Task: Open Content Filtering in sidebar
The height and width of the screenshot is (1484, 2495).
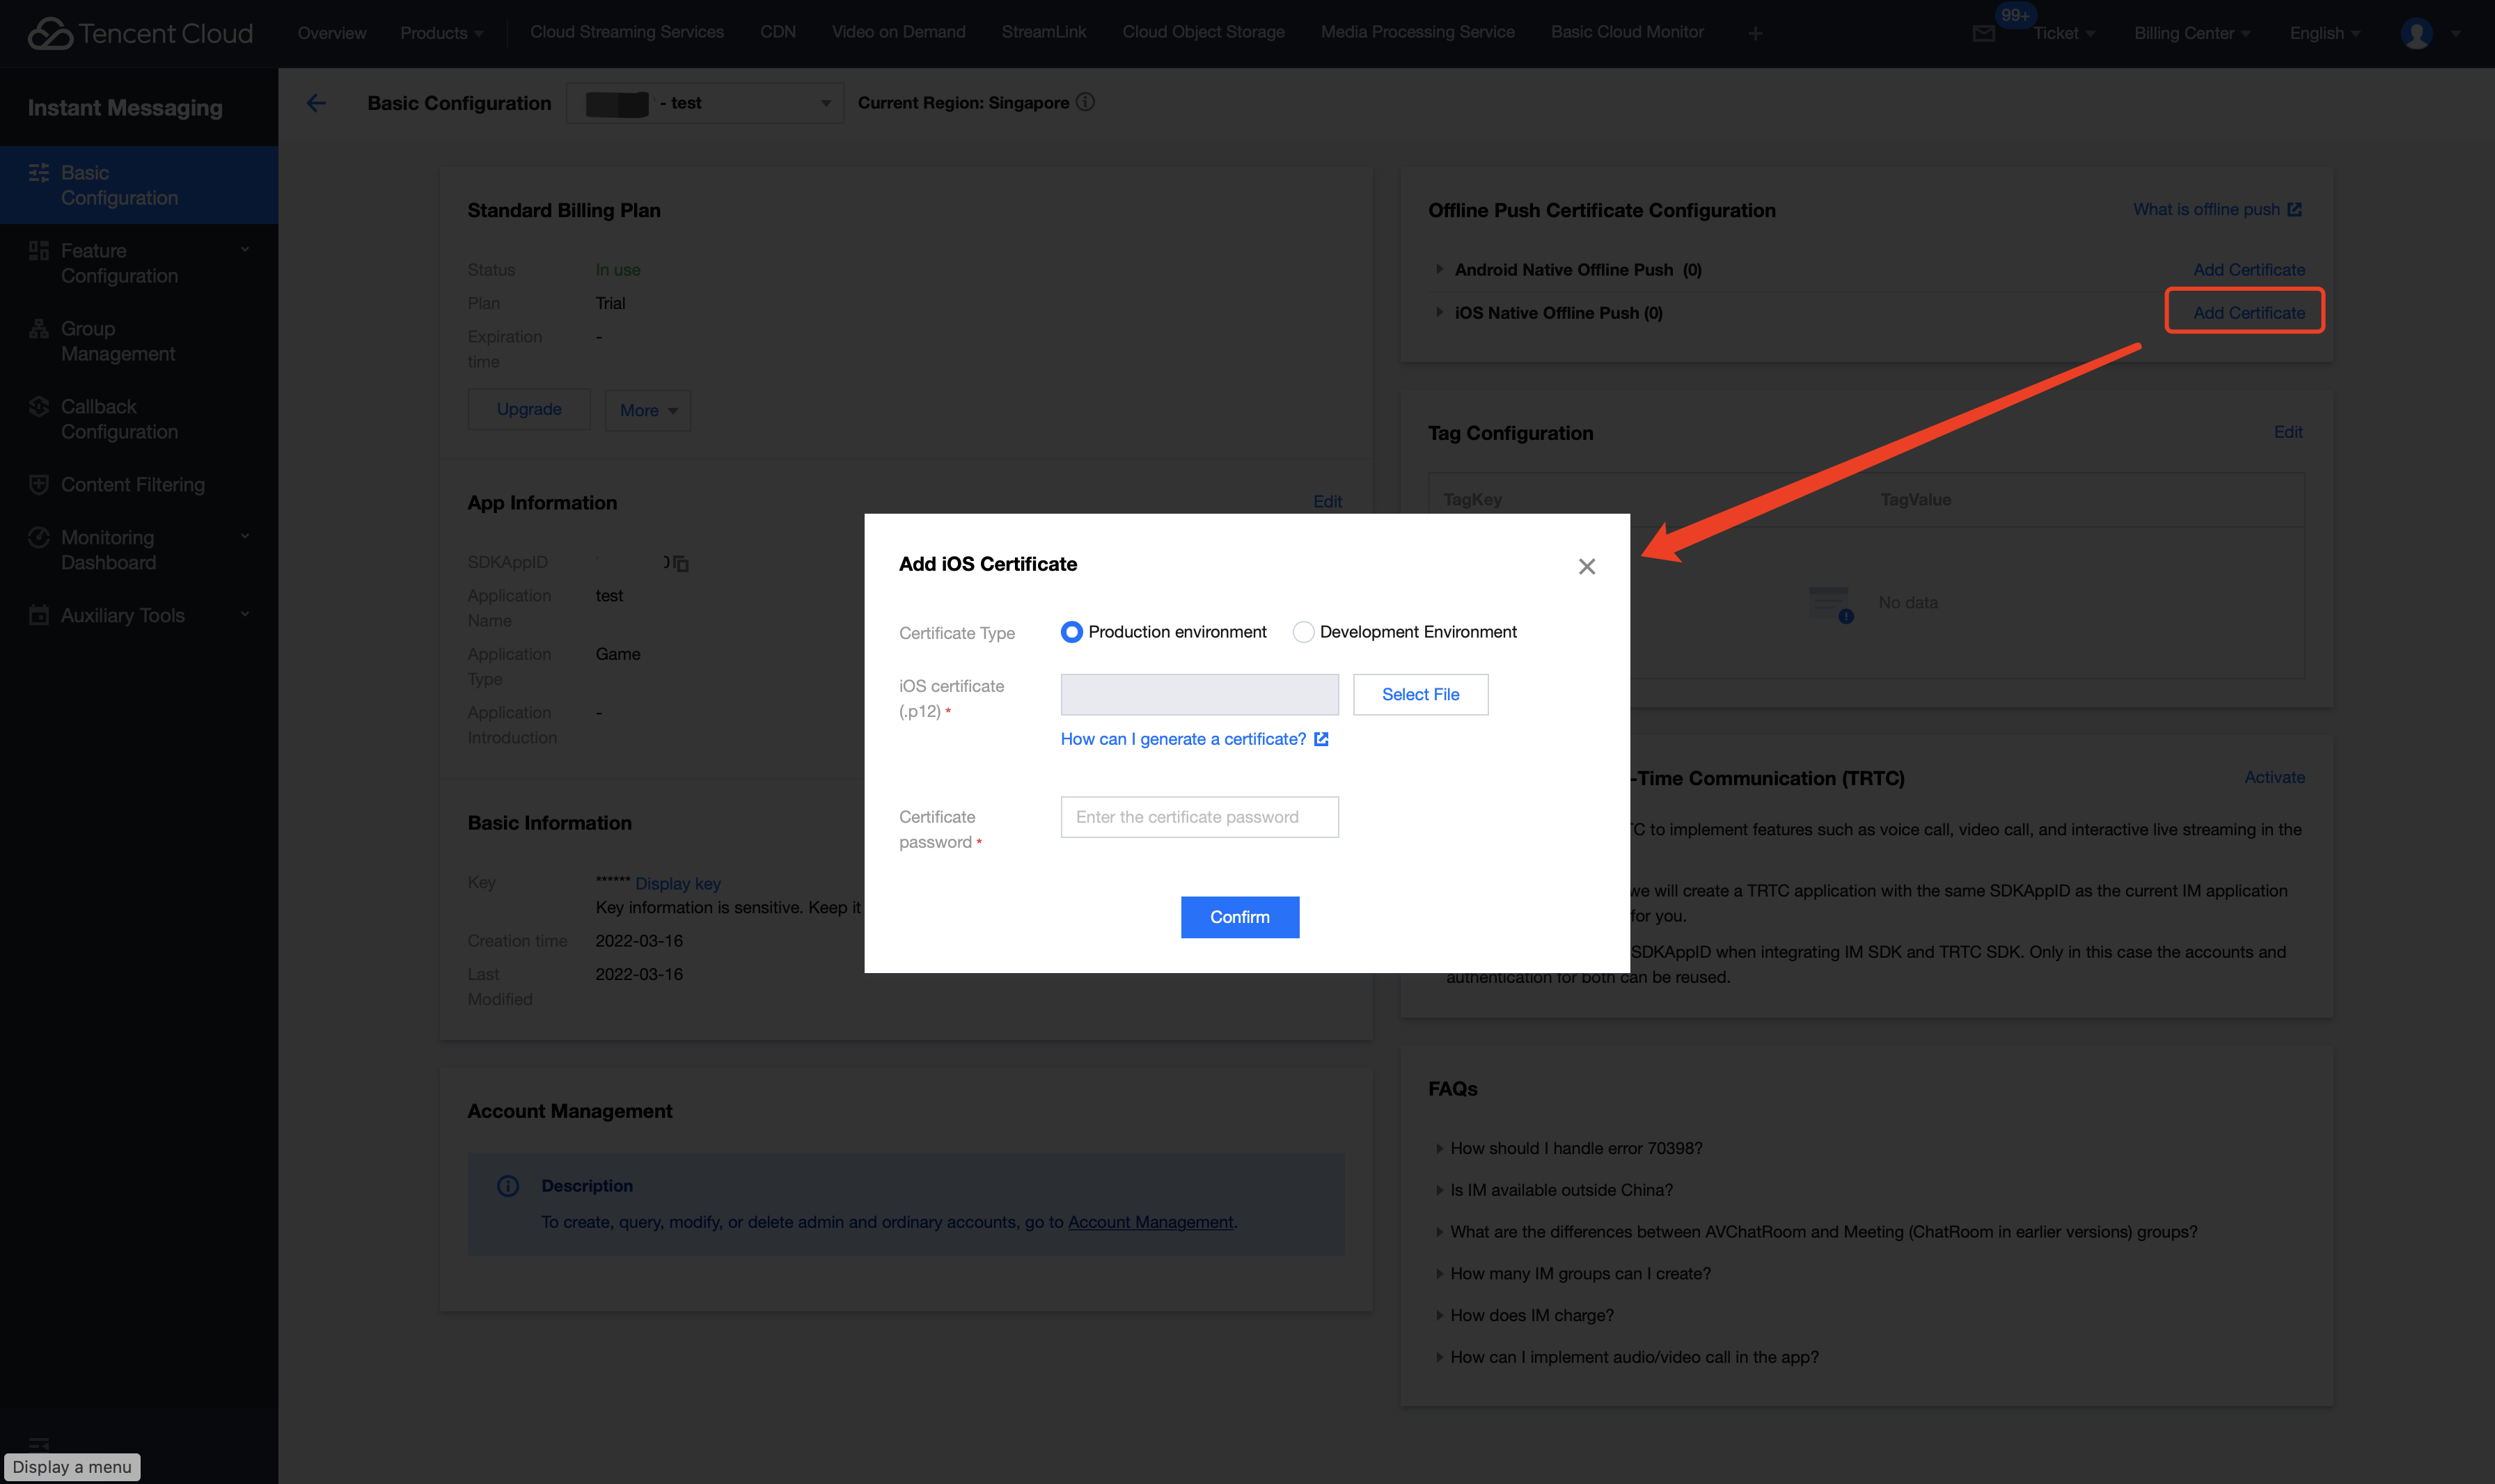Action: click(132, 485)
